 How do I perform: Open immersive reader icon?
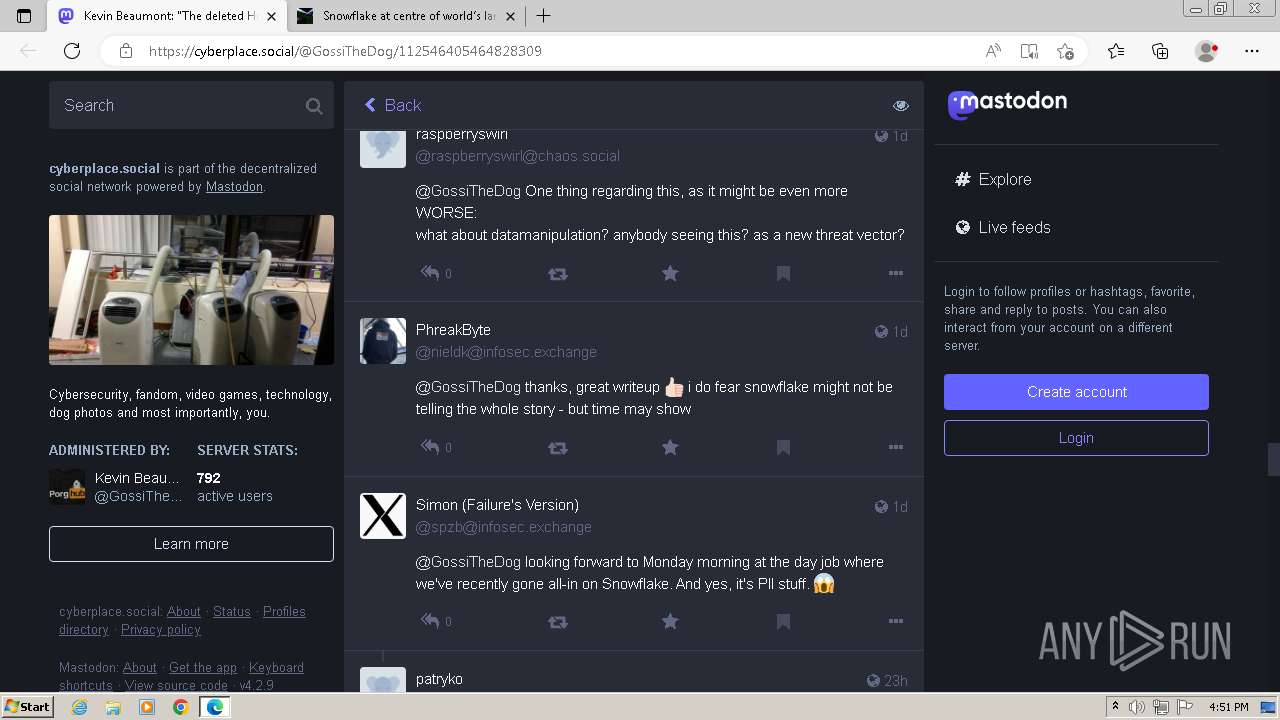(1029, 51)
